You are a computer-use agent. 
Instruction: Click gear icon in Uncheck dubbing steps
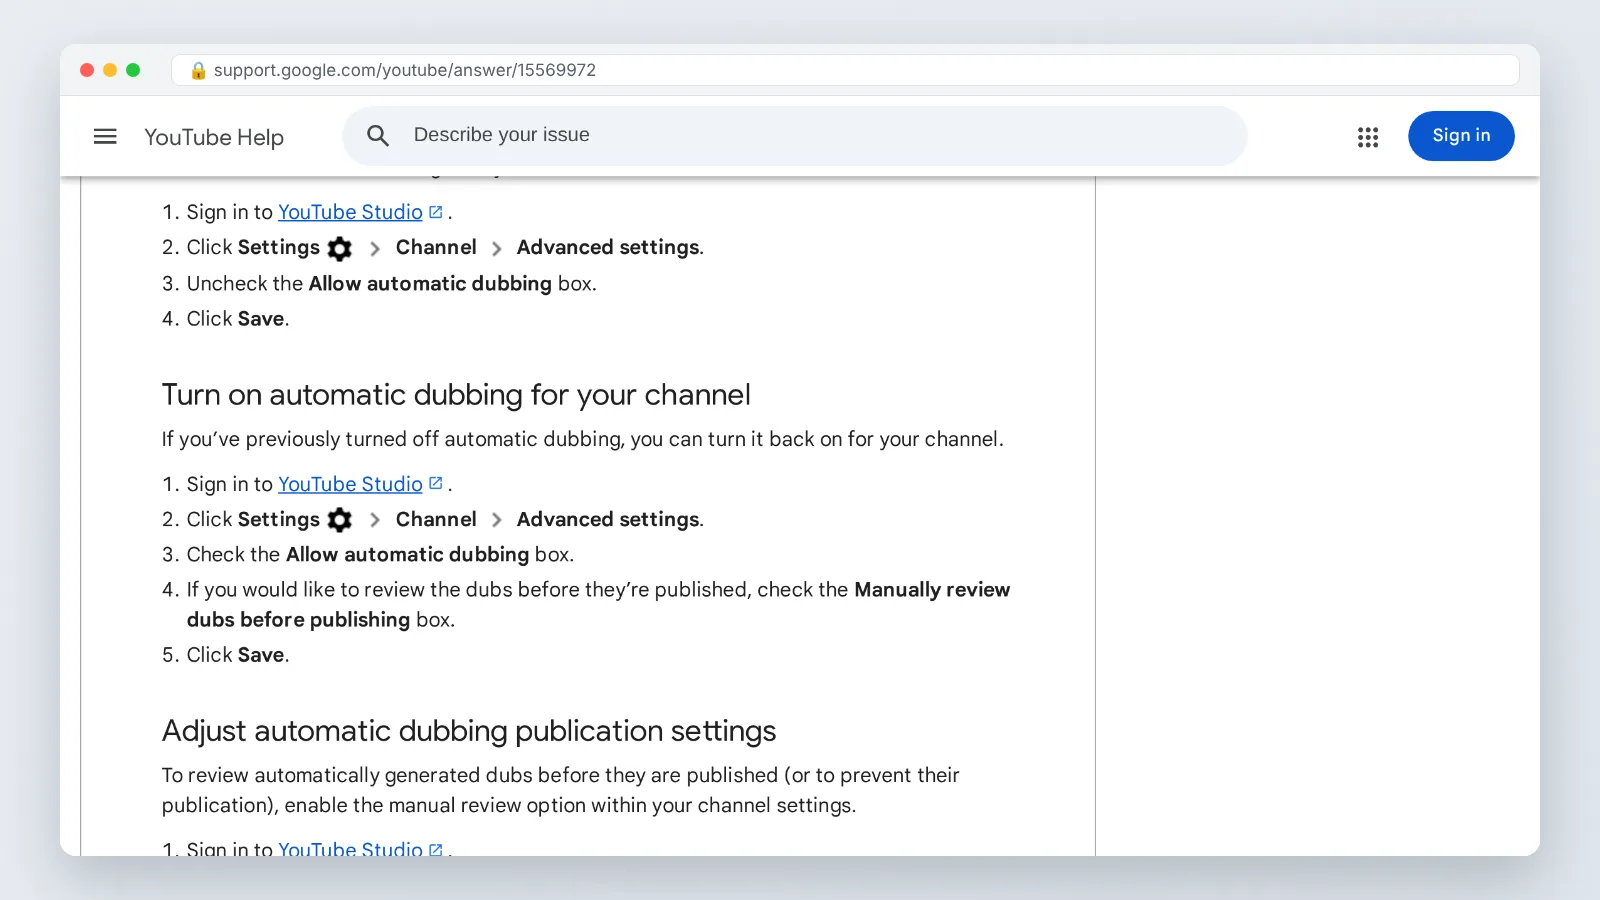340,248
